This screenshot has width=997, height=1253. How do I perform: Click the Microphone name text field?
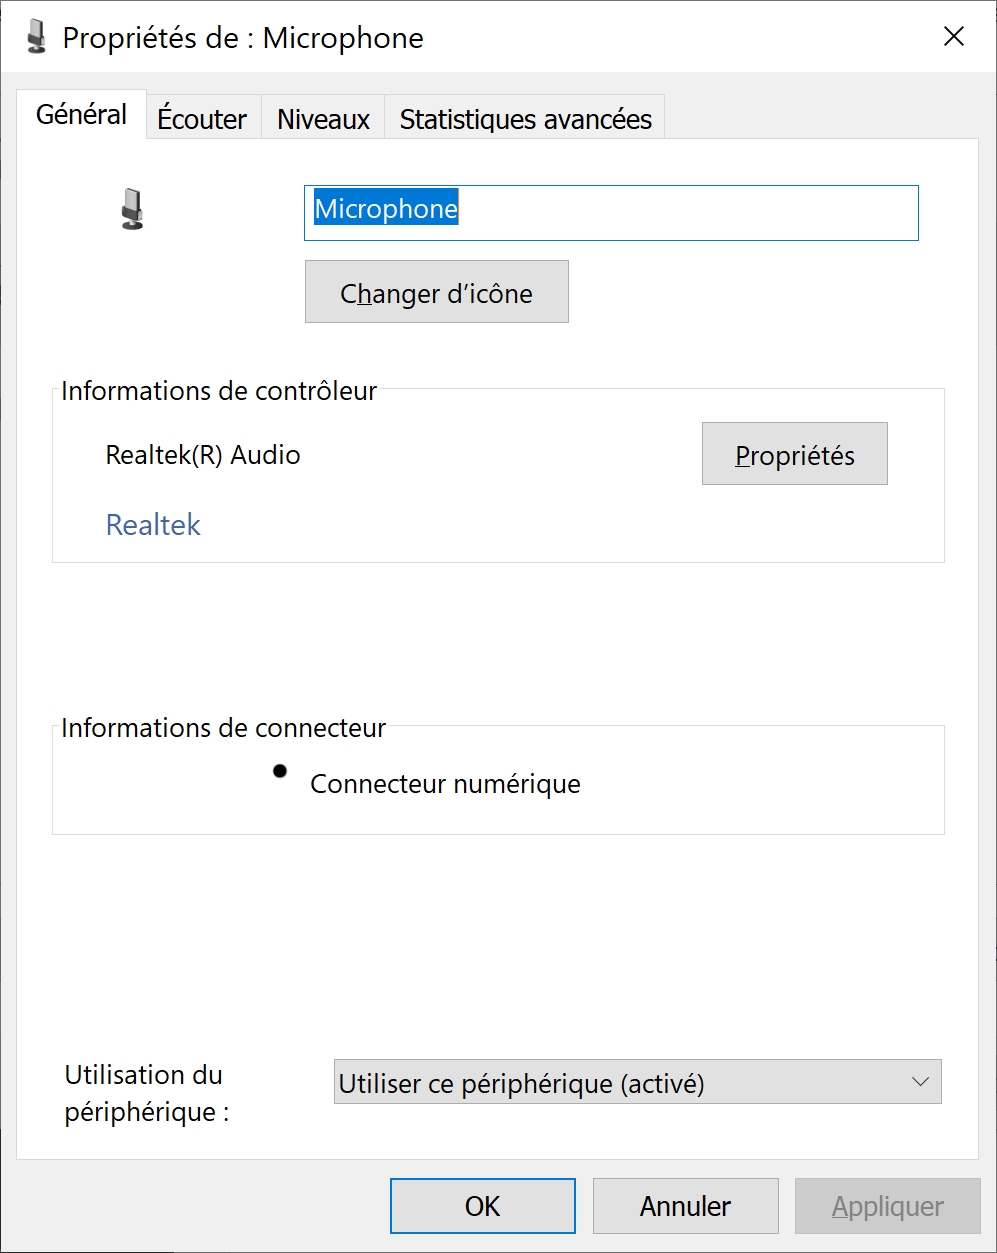click(x=611, y=212)
